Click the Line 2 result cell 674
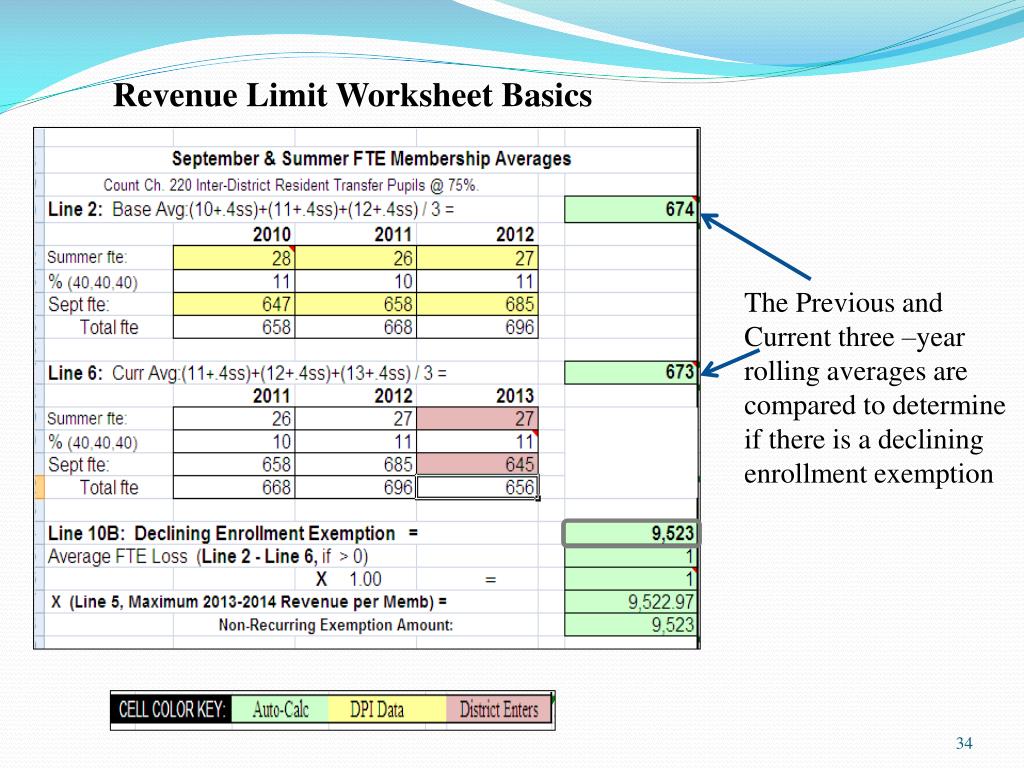1024x768 pixels. (x=631, y=210)
